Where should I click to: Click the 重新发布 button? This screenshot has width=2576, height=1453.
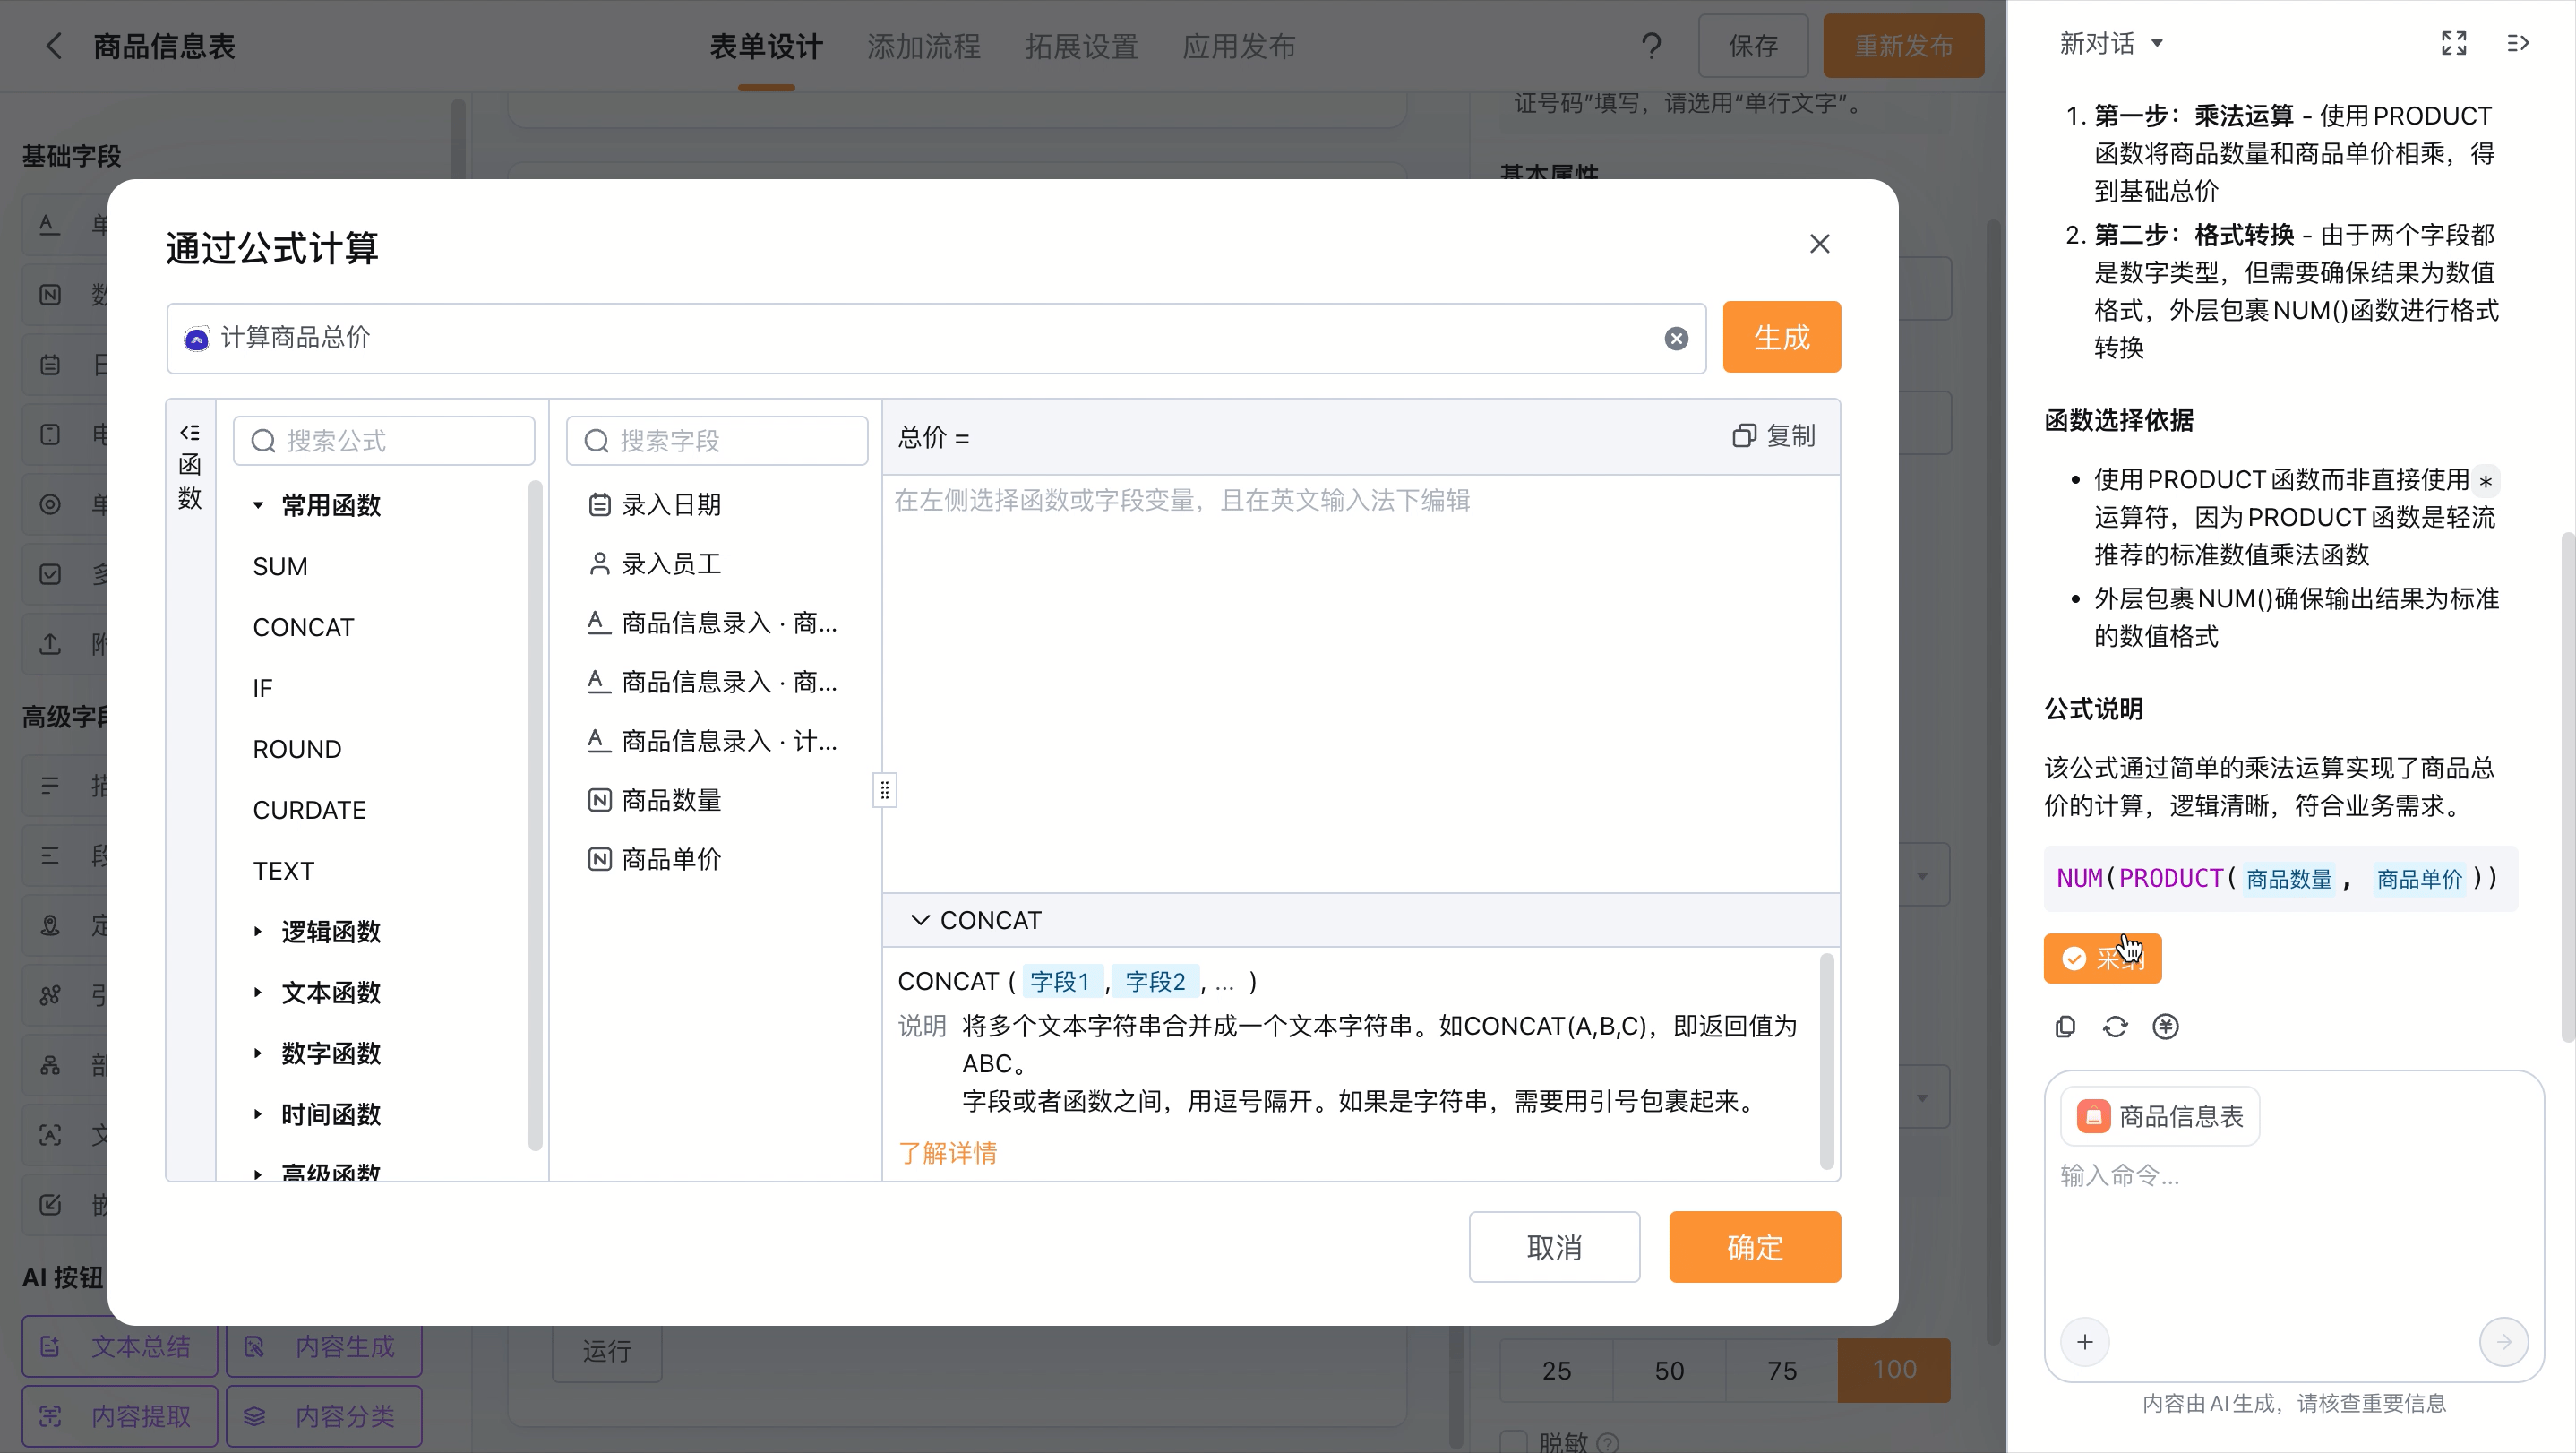(x=1903, y=46)
